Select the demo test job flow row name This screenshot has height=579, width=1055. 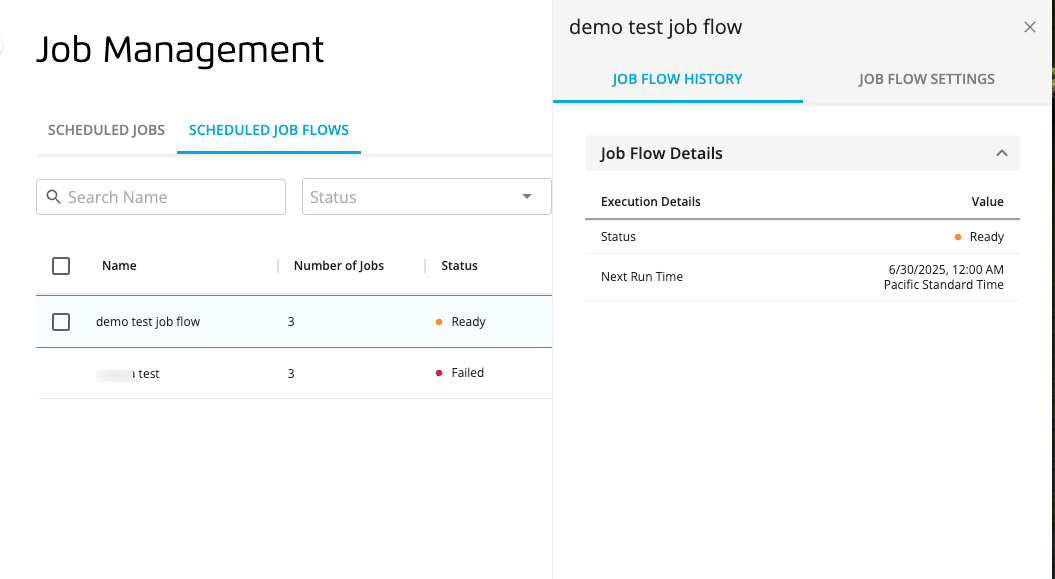coord(148,321)
